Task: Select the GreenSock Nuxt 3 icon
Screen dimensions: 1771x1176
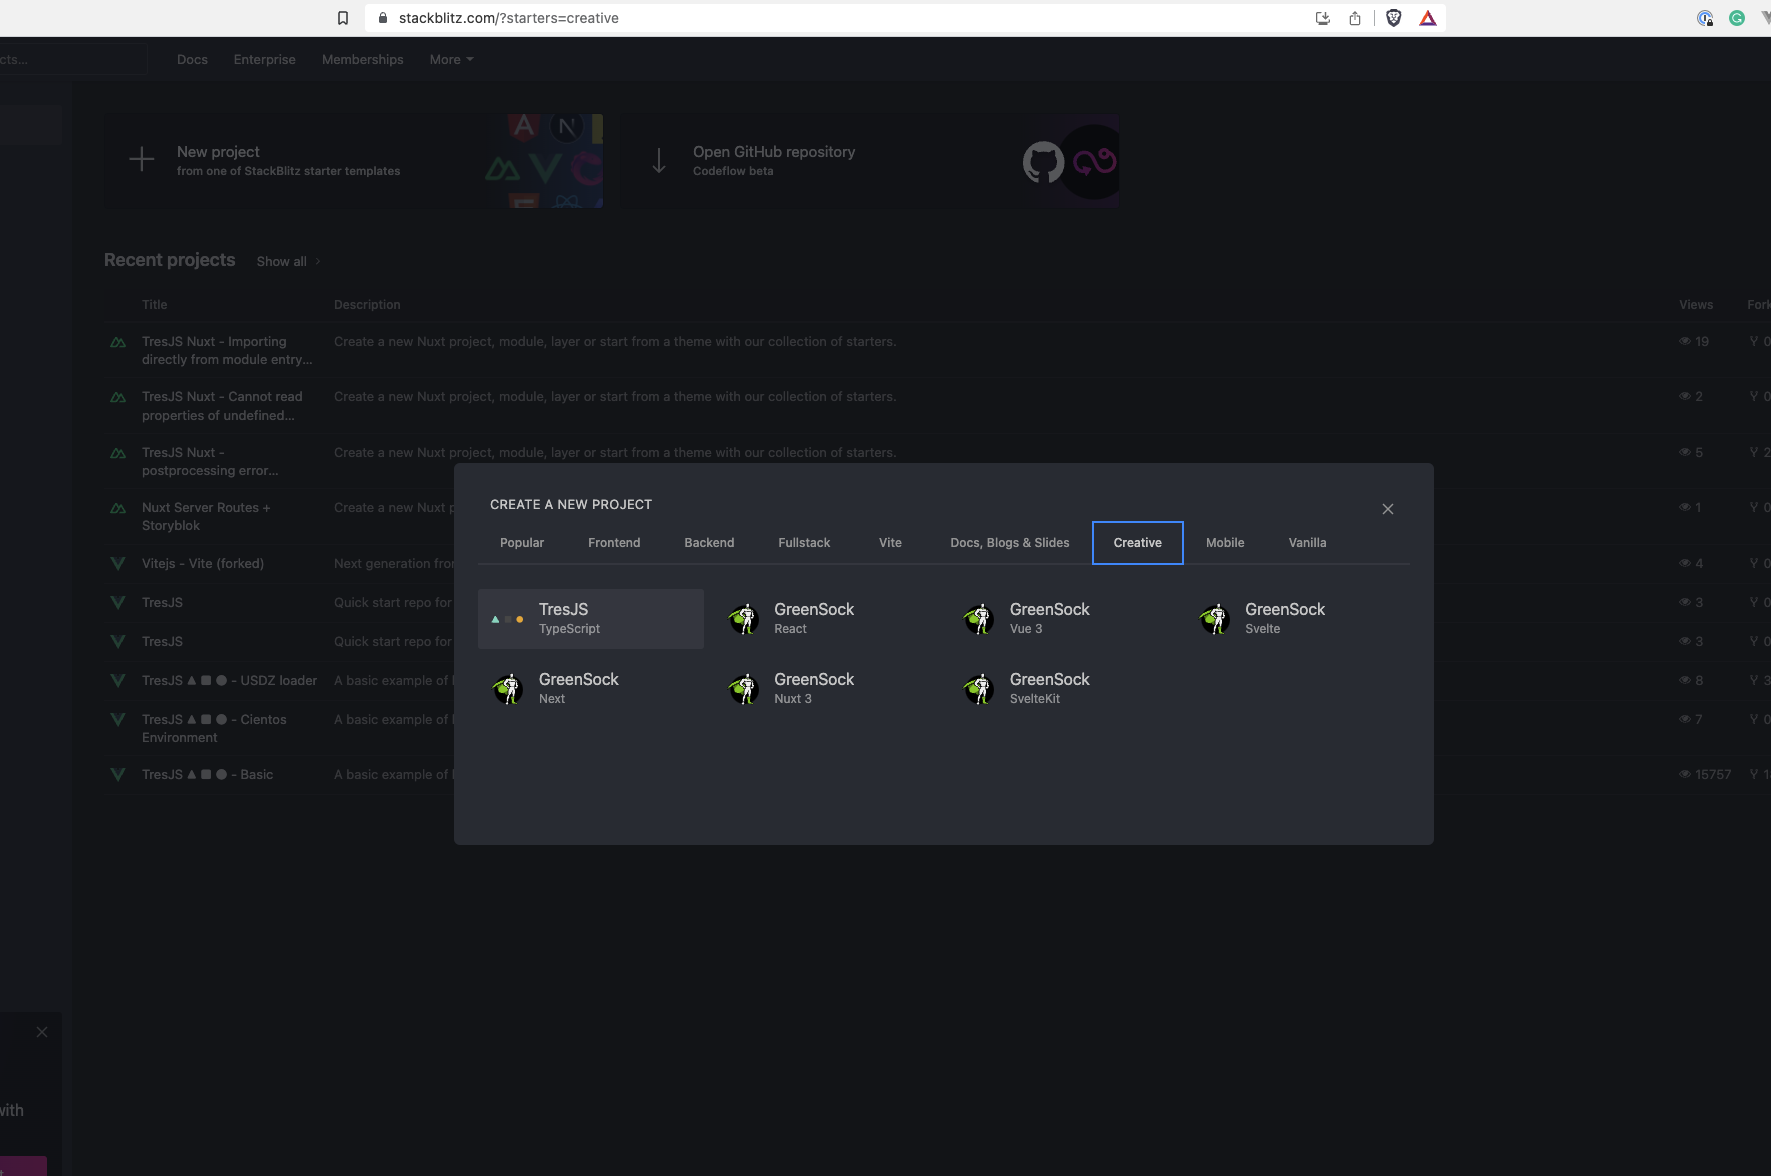Action: tap(743, 689)
